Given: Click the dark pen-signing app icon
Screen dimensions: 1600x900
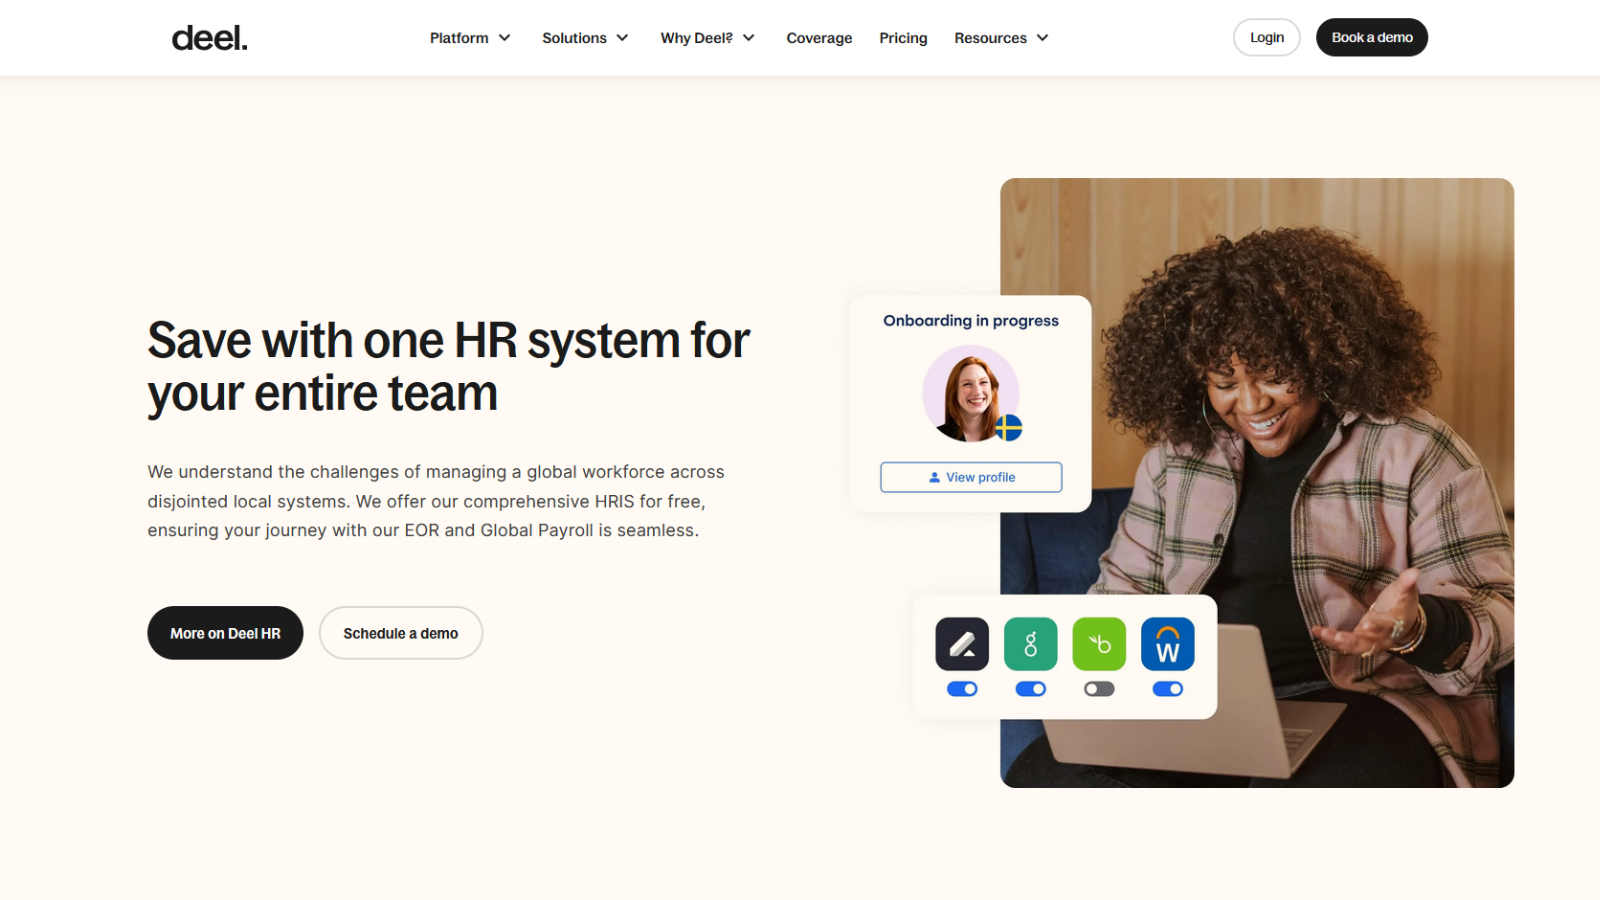Looking at the screenshot, I should [962, 644].
